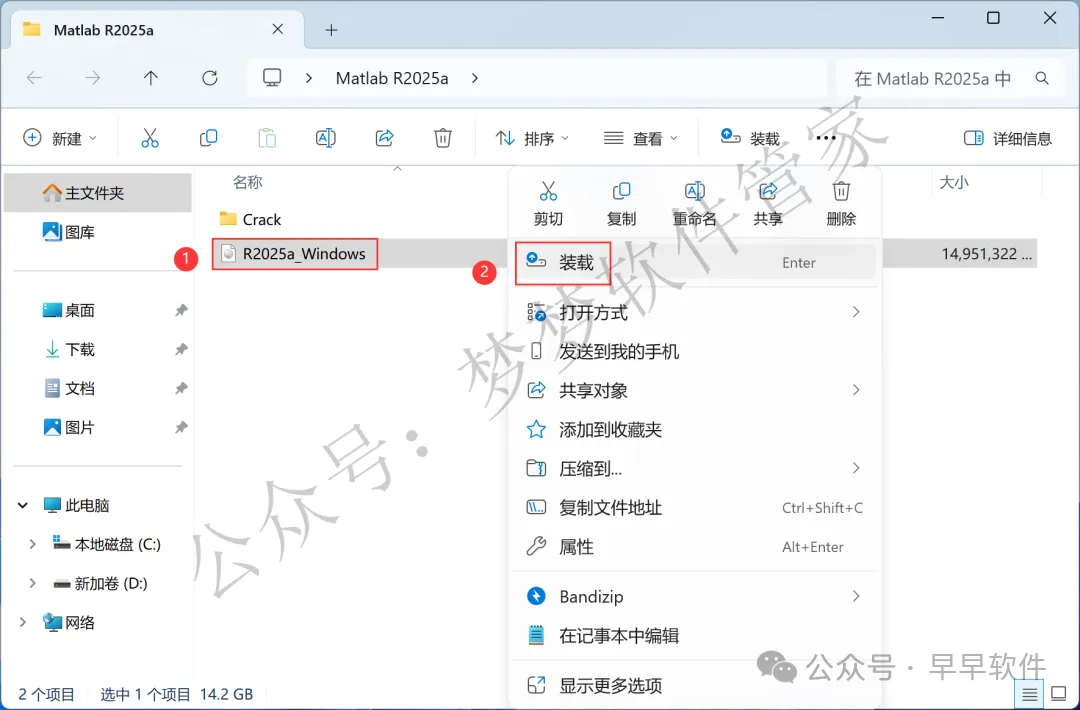Select the Crack folder
Screen dimensions: 1080x710
tap(249, 219)
